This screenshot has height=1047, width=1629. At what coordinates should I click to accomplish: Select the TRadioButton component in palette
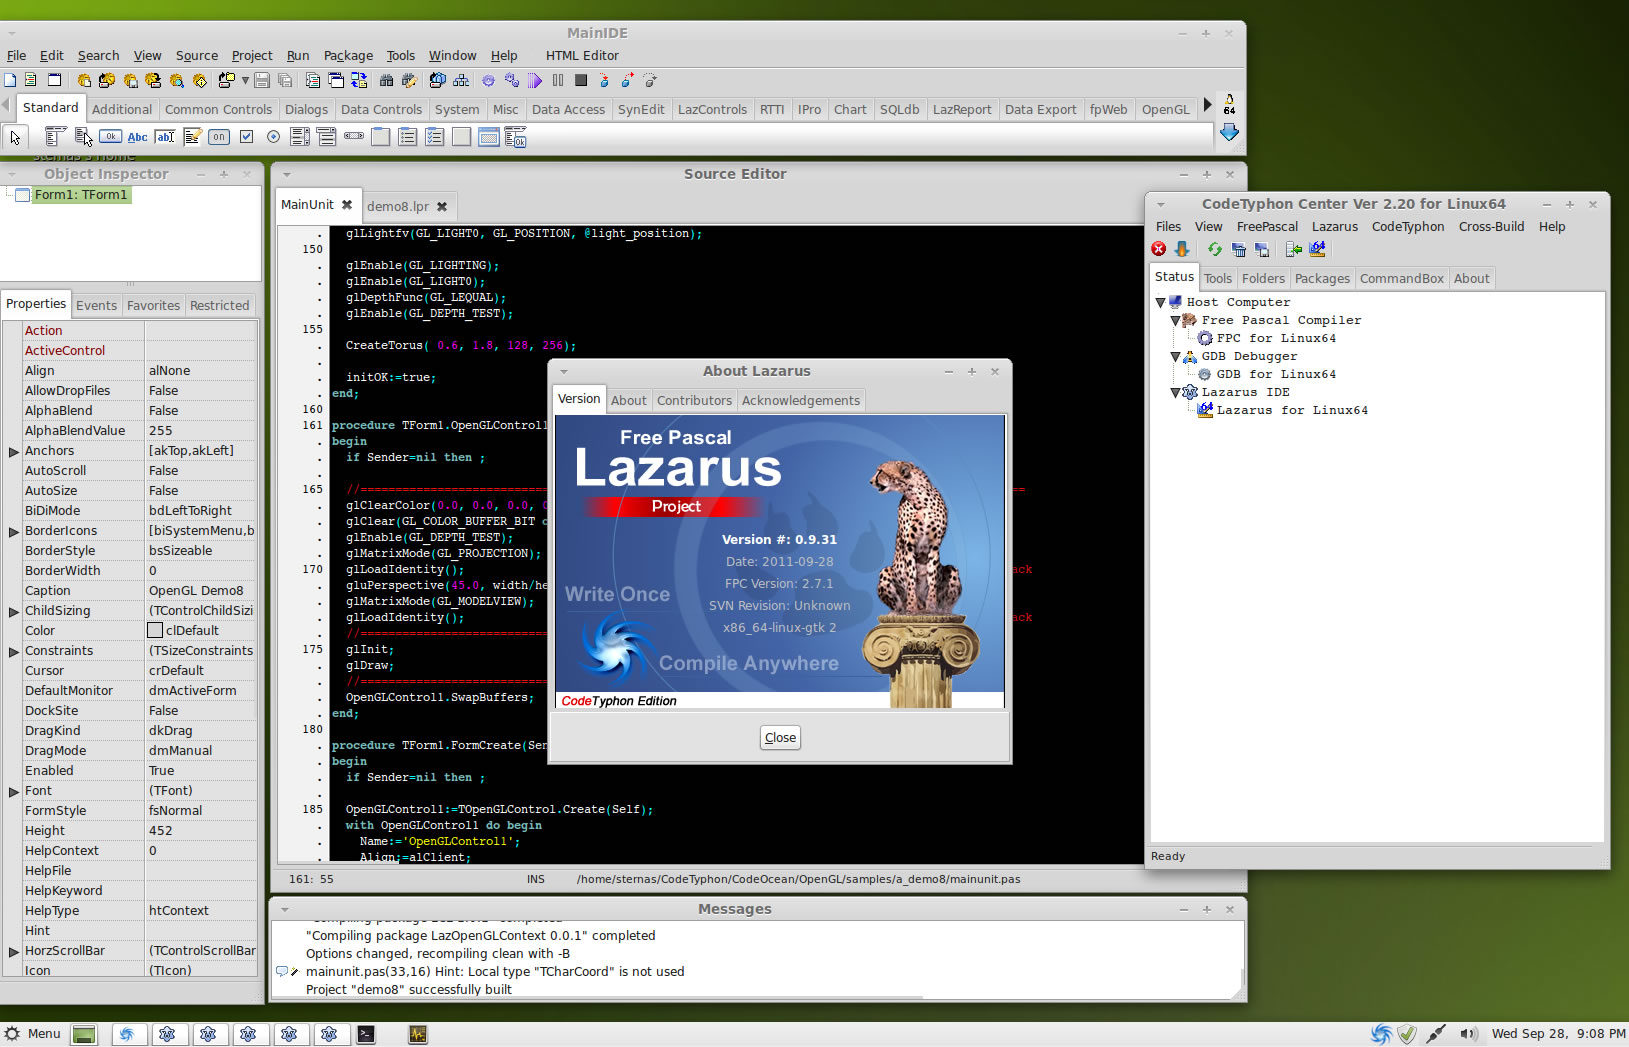pos(273,137)
